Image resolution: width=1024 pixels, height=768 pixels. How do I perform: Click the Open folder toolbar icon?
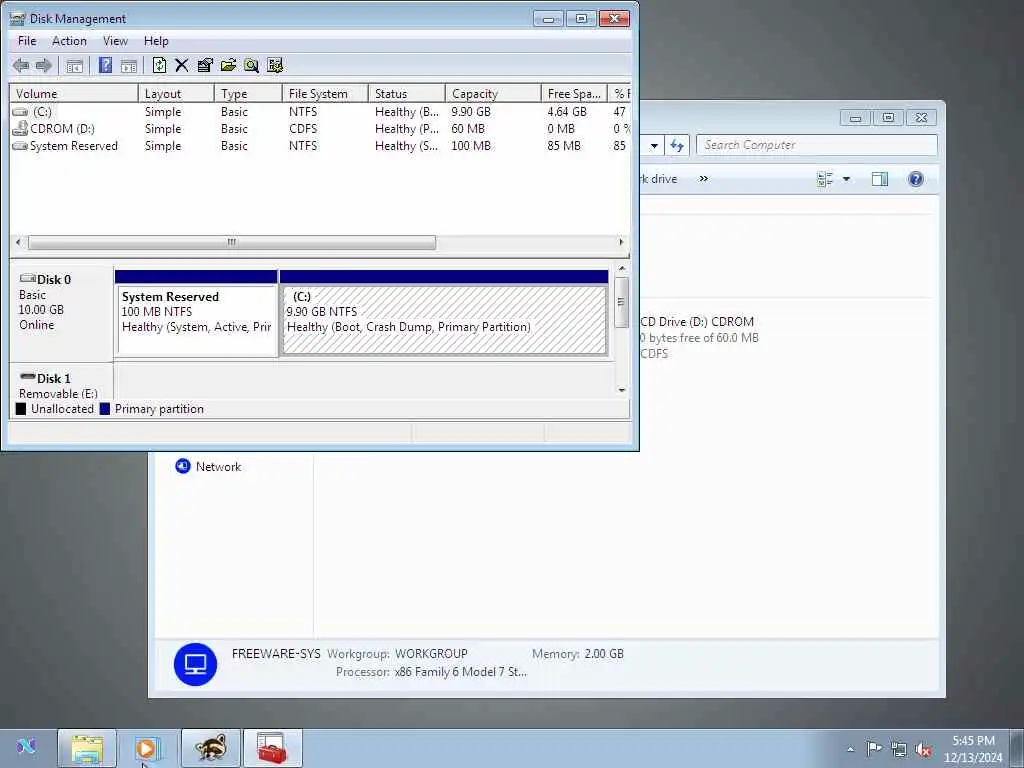coord(229,65)
